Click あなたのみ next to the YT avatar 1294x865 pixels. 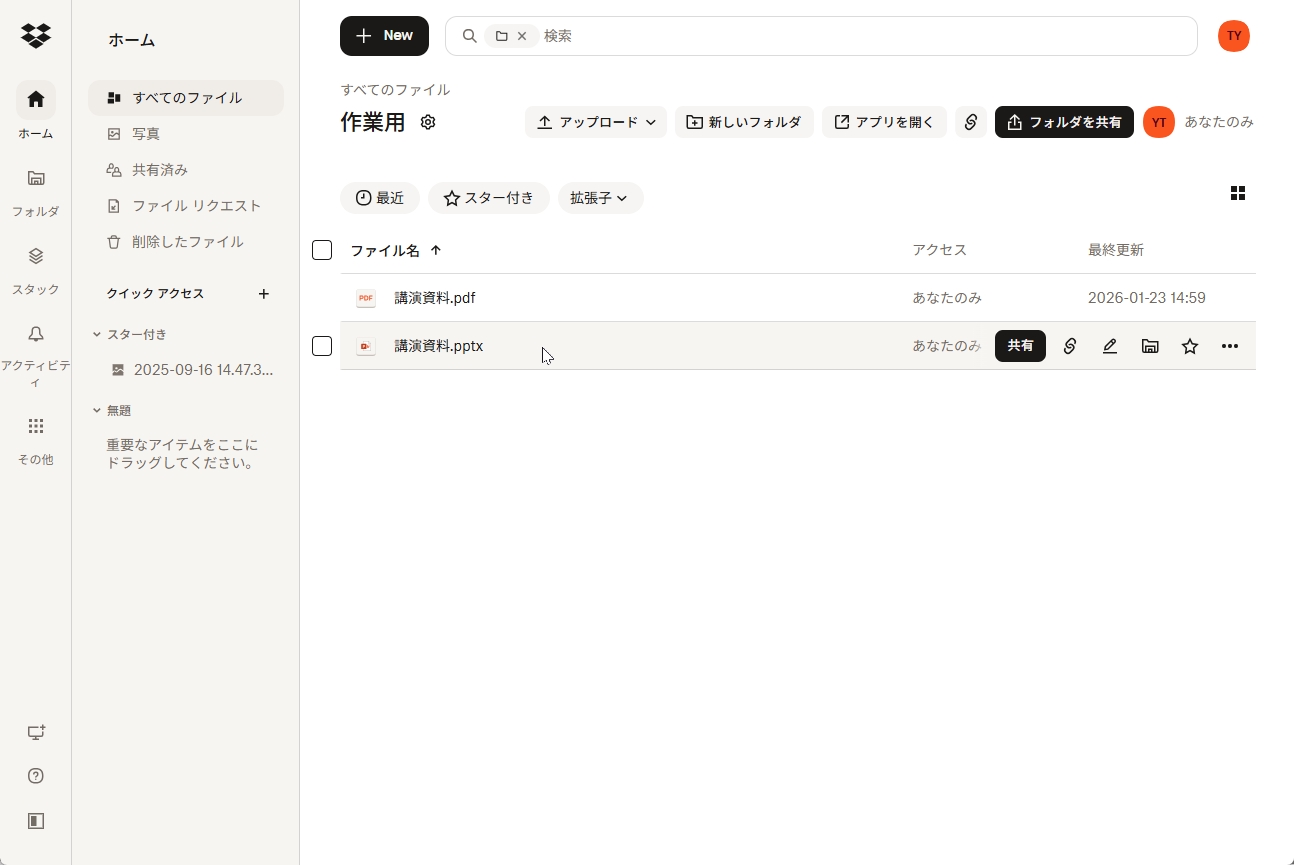pos(1219,122)
